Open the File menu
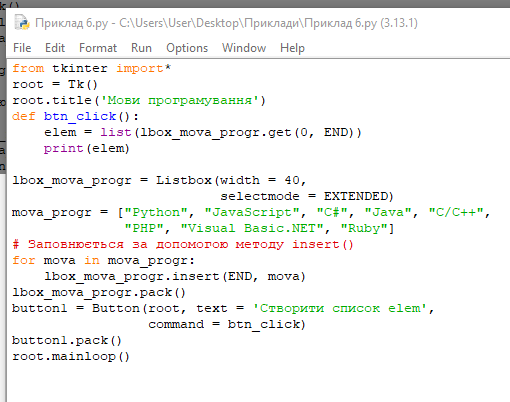Viewport: 510px width, 402px height. tap(22, 48)
